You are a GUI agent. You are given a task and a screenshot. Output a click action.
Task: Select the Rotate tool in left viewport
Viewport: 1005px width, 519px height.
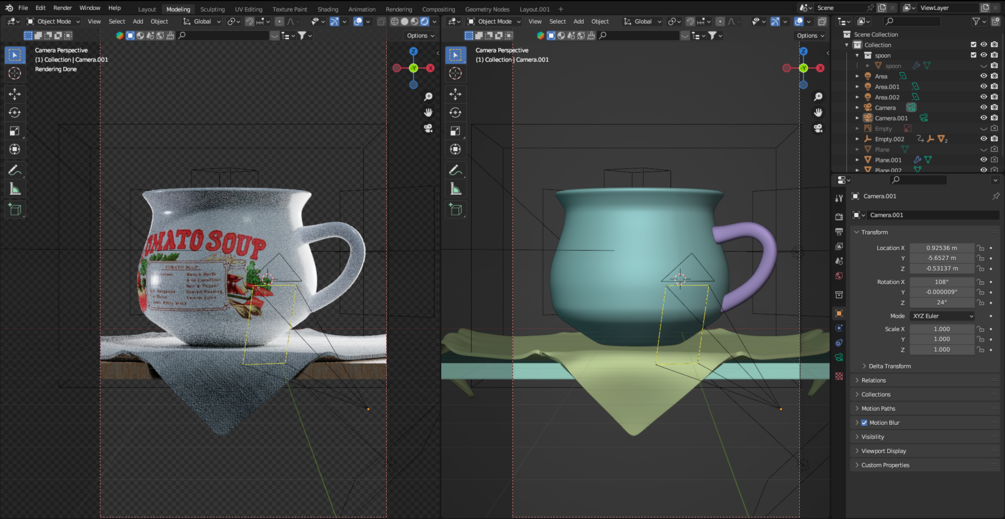click(x=14, y=113)
